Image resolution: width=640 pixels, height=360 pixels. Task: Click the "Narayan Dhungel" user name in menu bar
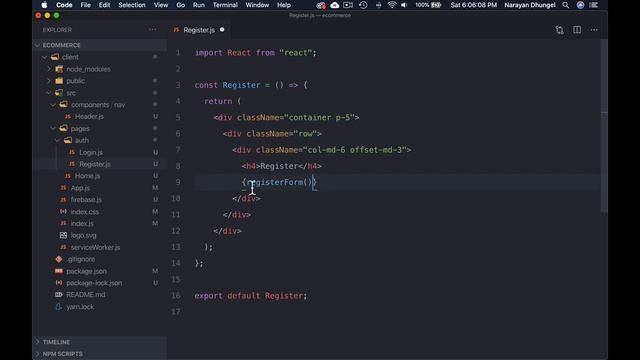tap(529, 5)
